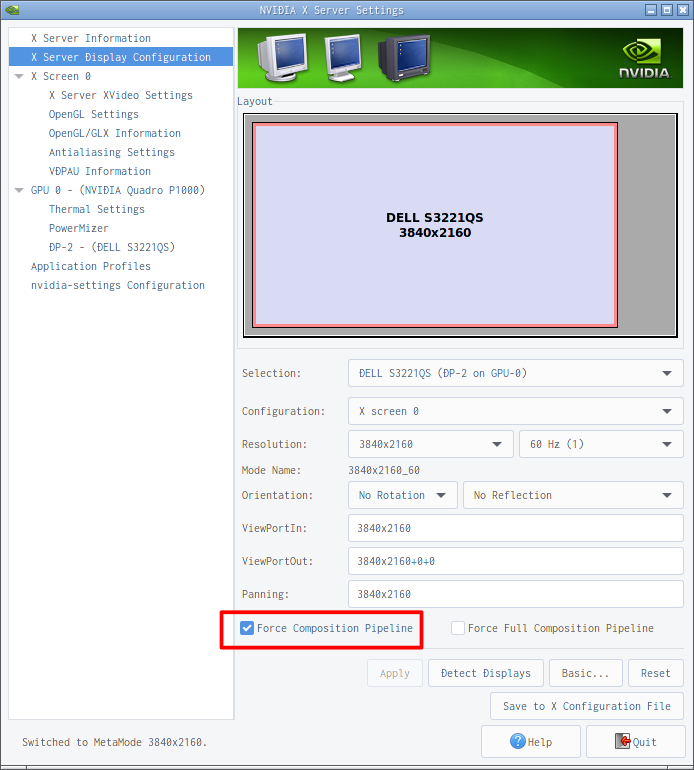694x770 pixels.
Task: Open Thermal Settings page
Action: [x=97, y=209]
